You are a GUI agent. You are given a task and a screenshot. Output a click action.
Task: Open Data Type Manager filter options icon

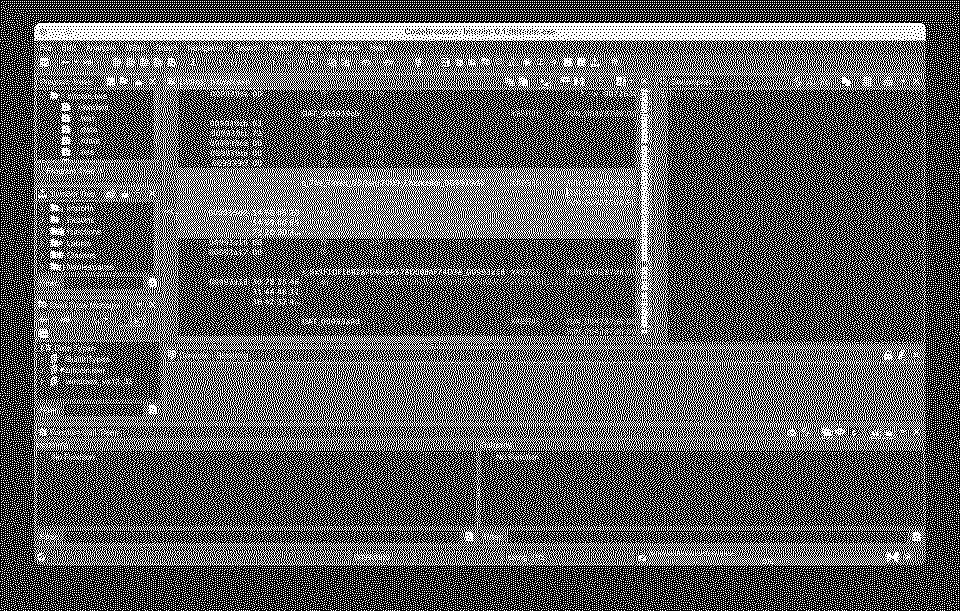coord(152,408)
